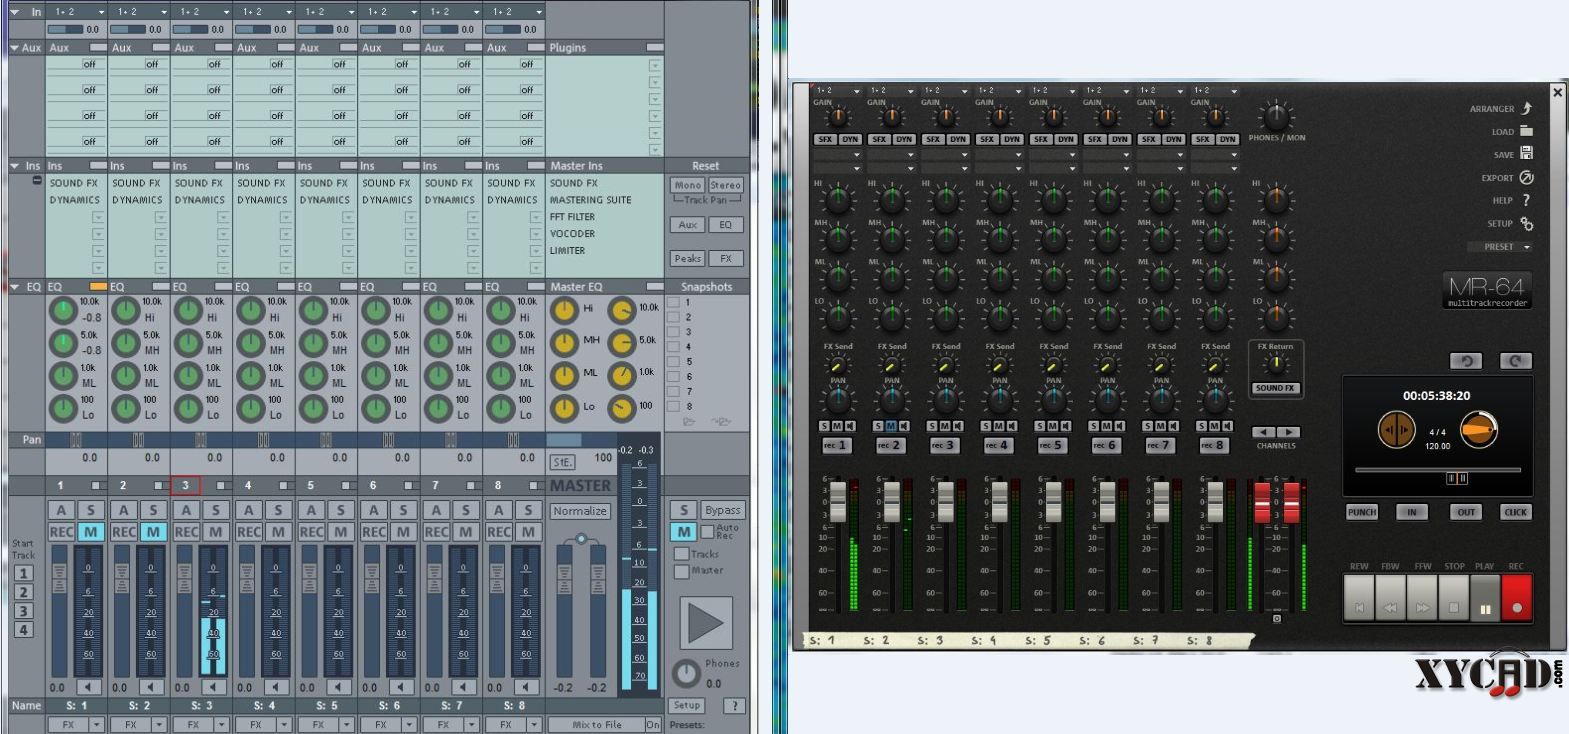1569x734 pixels.
Task: Click the orange tempo dial in MR-64 display
Action: (1479, 431)
